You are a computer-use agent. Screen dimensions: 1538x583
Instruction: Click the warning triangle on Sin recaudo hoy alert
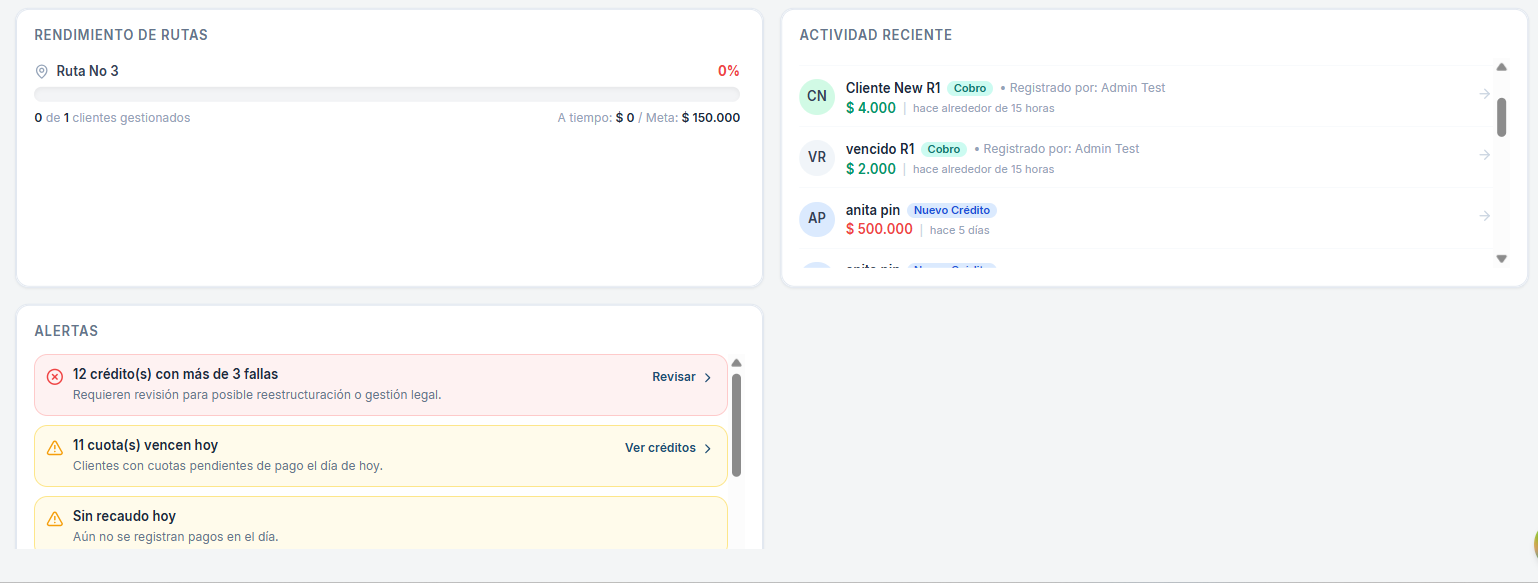pos(55,518)
